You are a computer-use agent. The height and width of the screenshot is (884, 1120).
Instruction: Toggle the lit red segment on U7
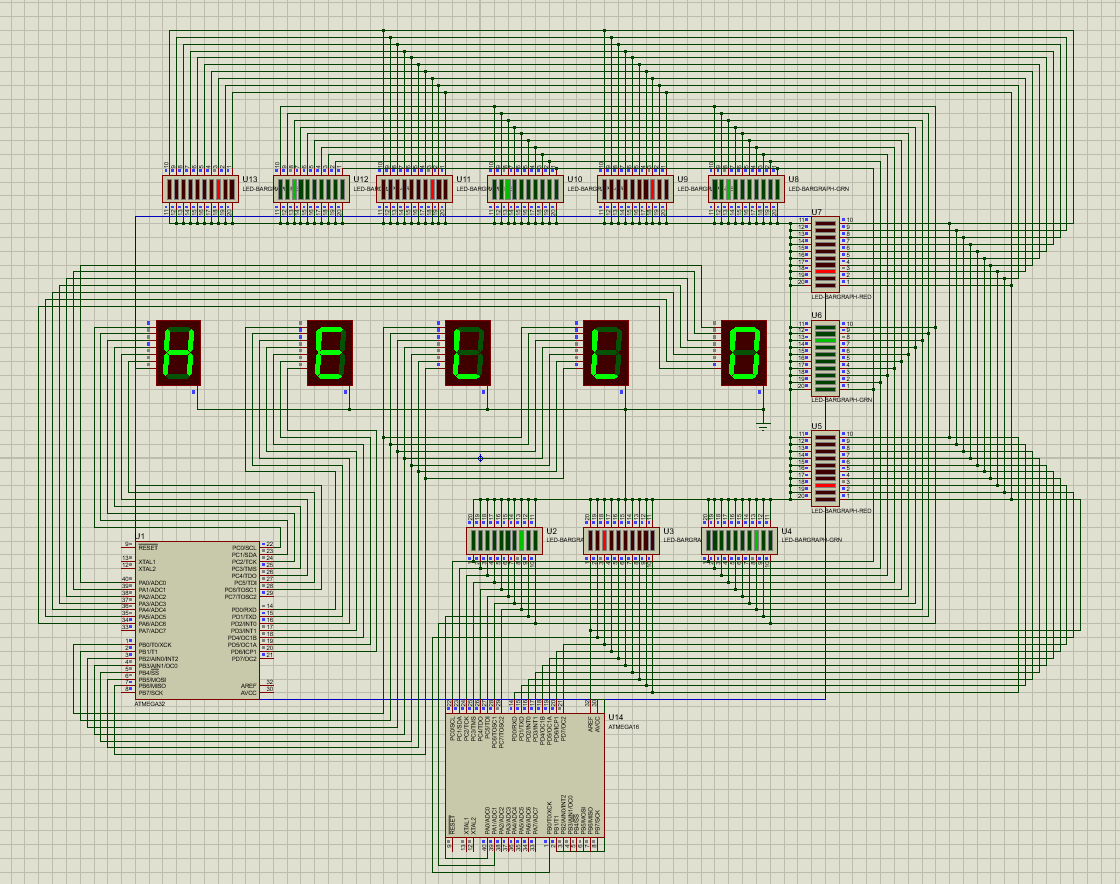coord(825,272)
